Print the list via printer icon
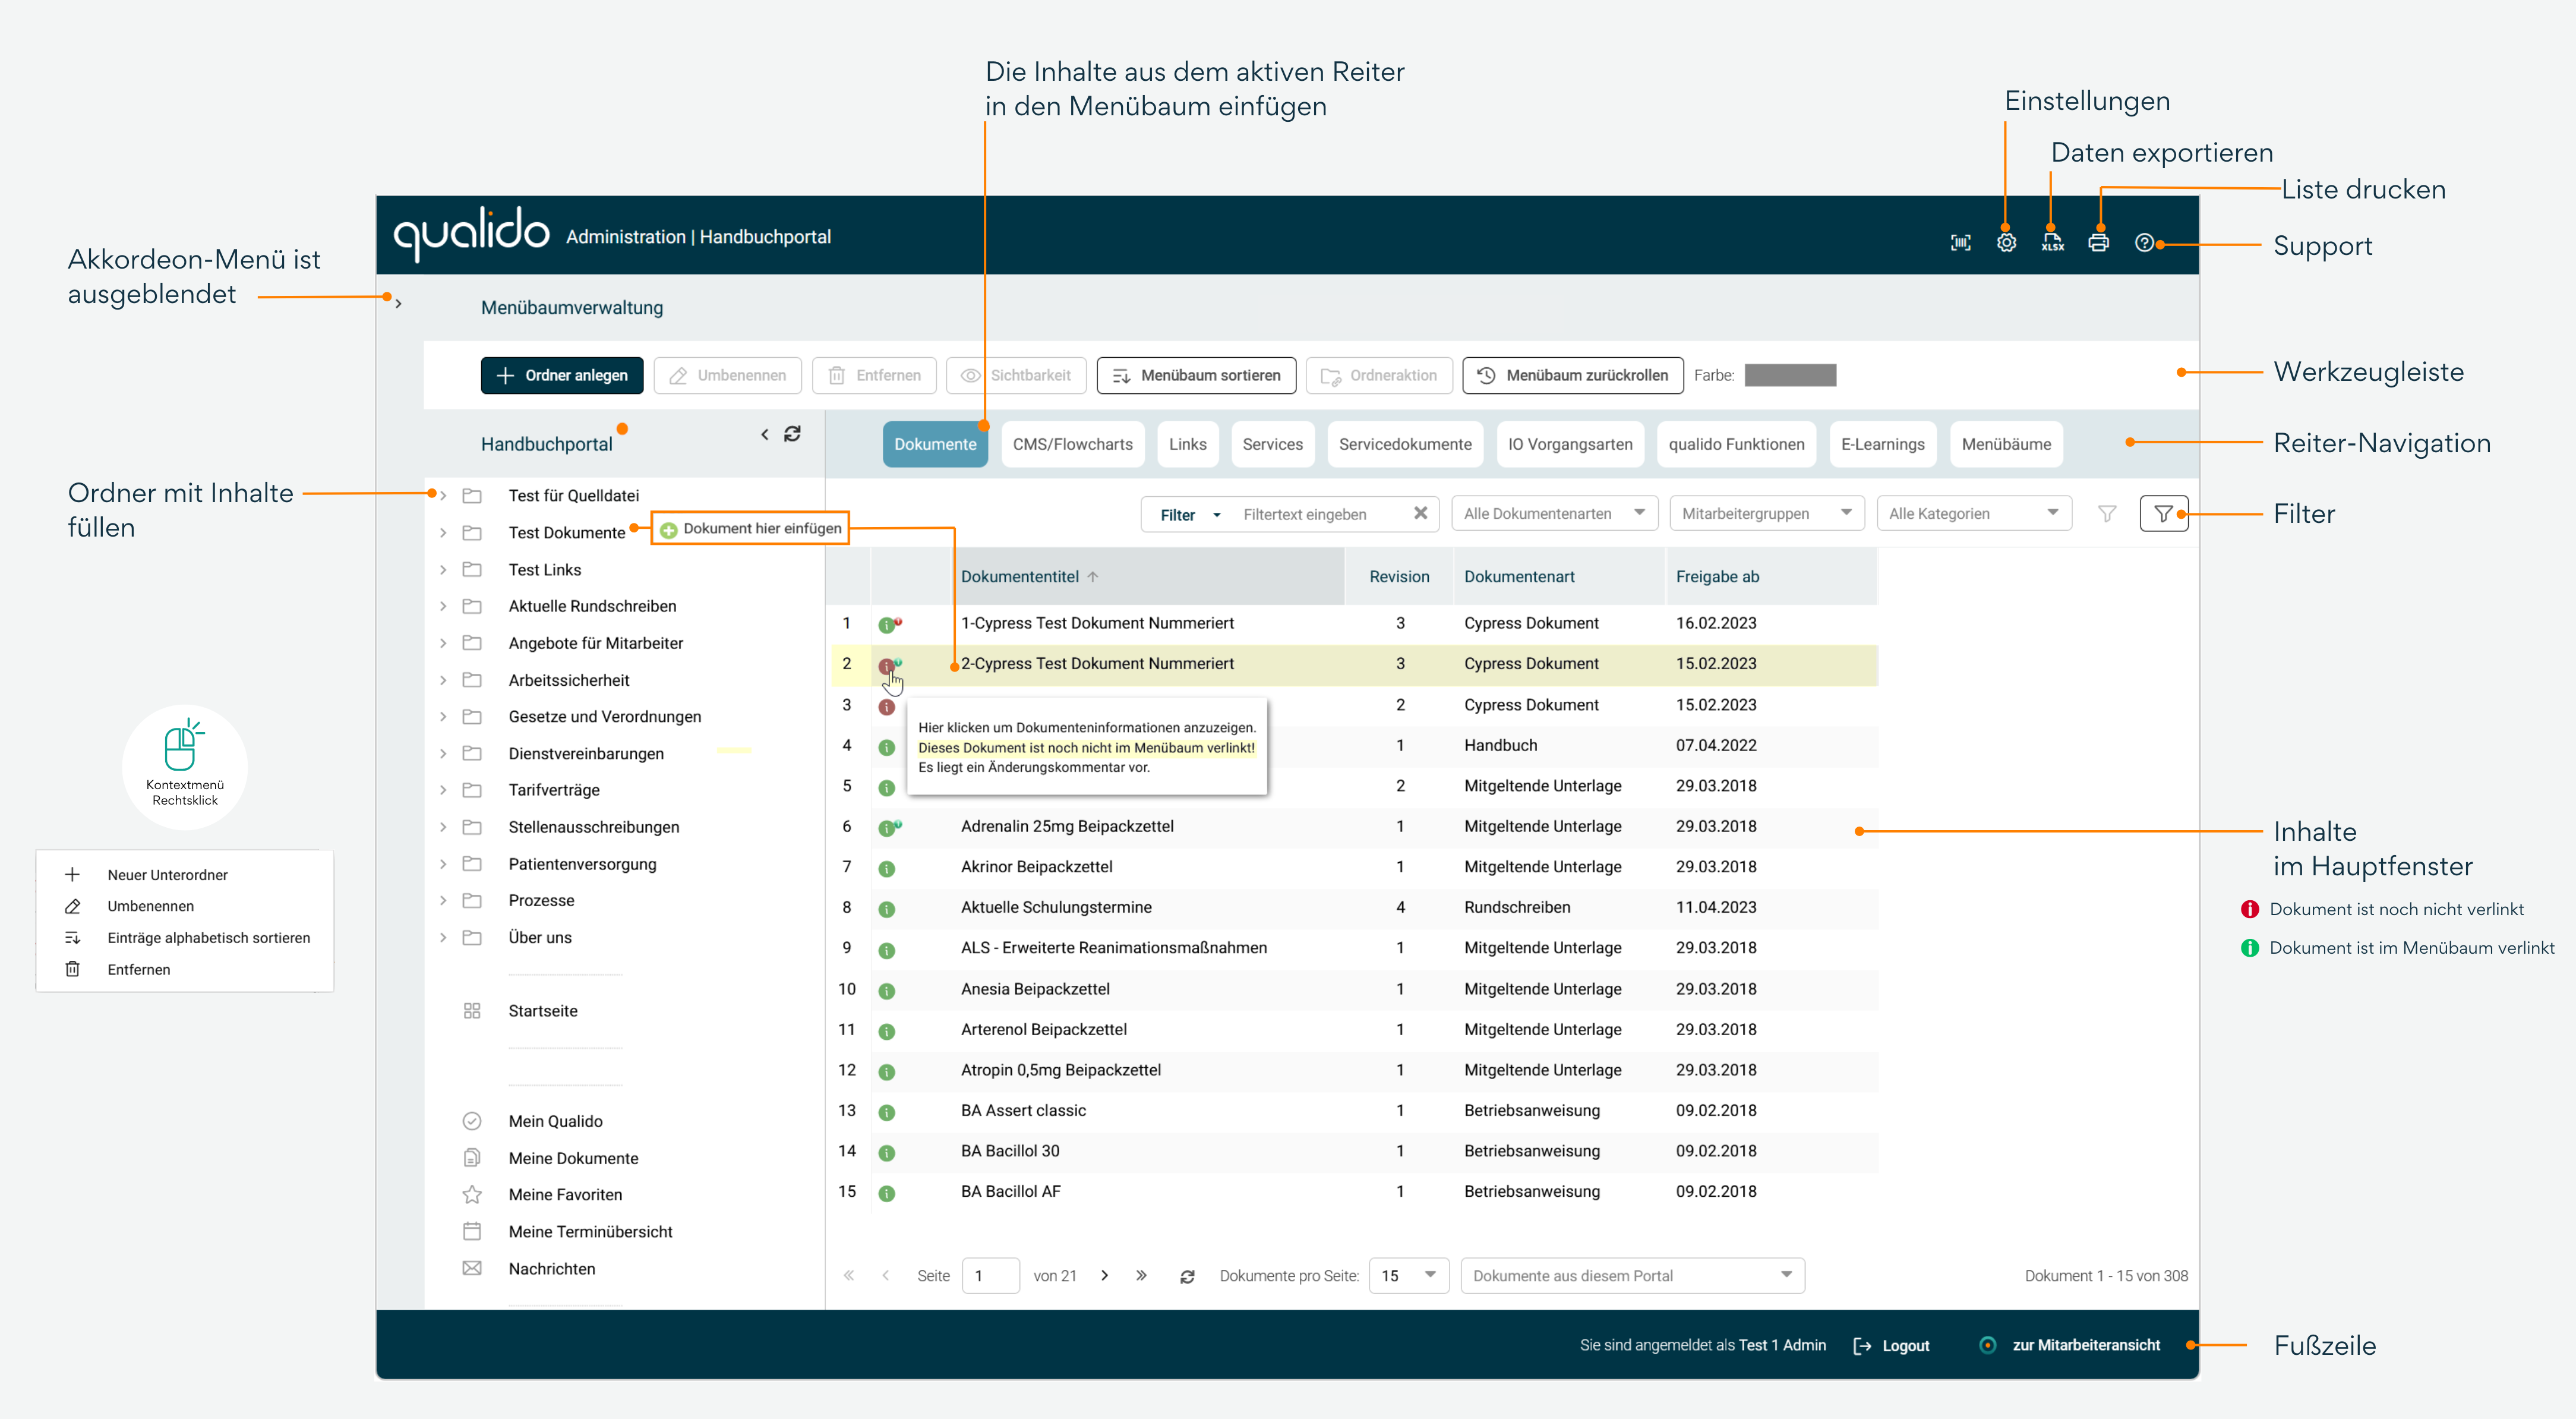 point(2098,243)
